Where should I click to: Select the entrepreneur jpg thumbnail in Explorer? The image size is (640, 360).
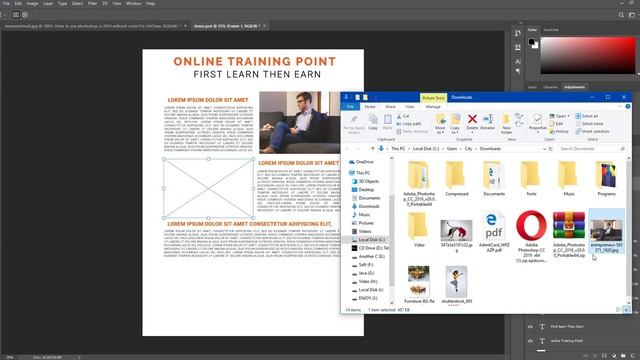[607, 231]
